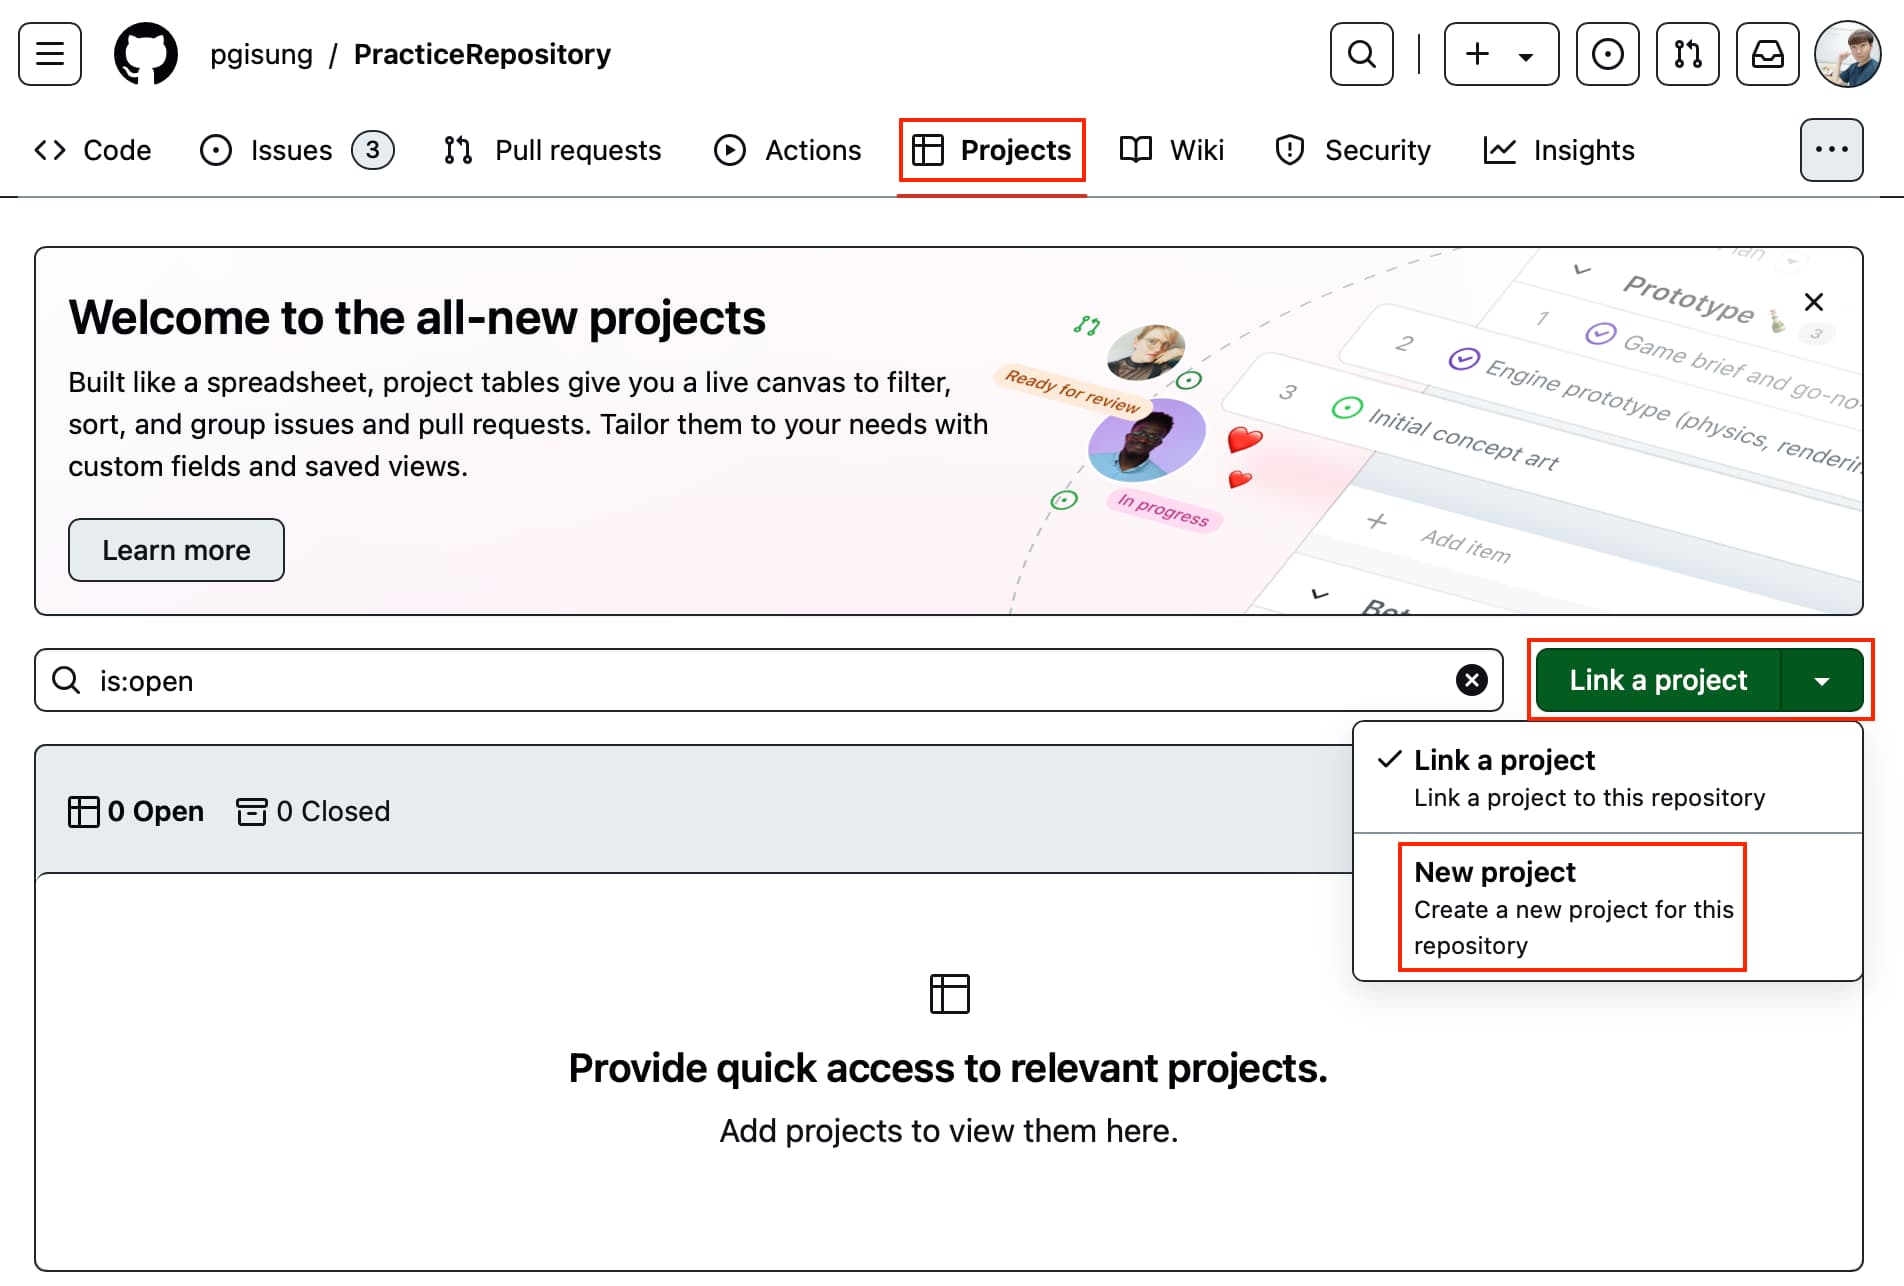The height and width of the screenshot is (1286, 1904).
Task: Switch to the Issues tab
Action: pos(297,150)
